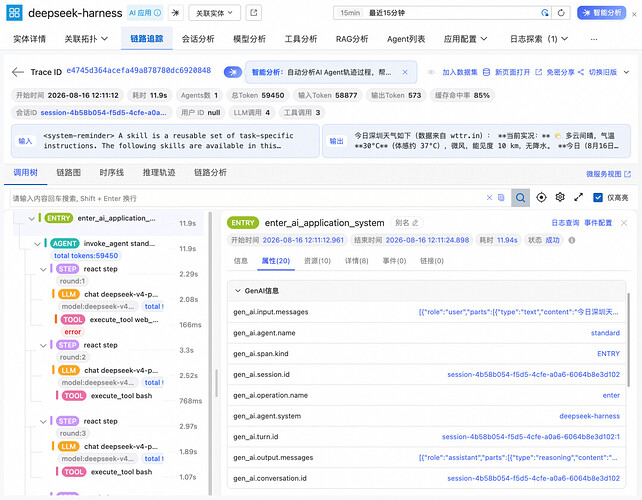The width and height of the screenshot is (642, 500).
Task: Click the 会话ID session-4b58b054 link
Action: [103, 113]
